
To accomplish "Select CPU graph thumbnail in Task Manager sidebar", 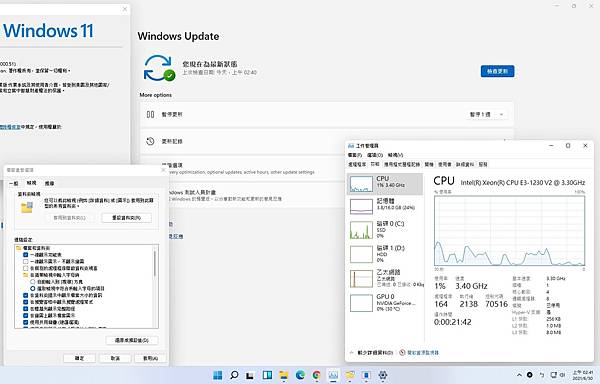I will click(361, 184).
